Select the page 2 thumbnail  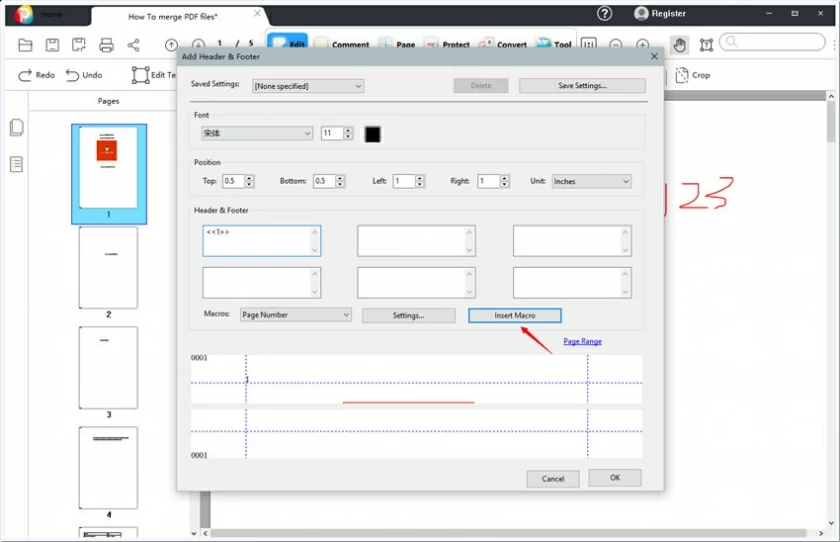click(108, 267)
